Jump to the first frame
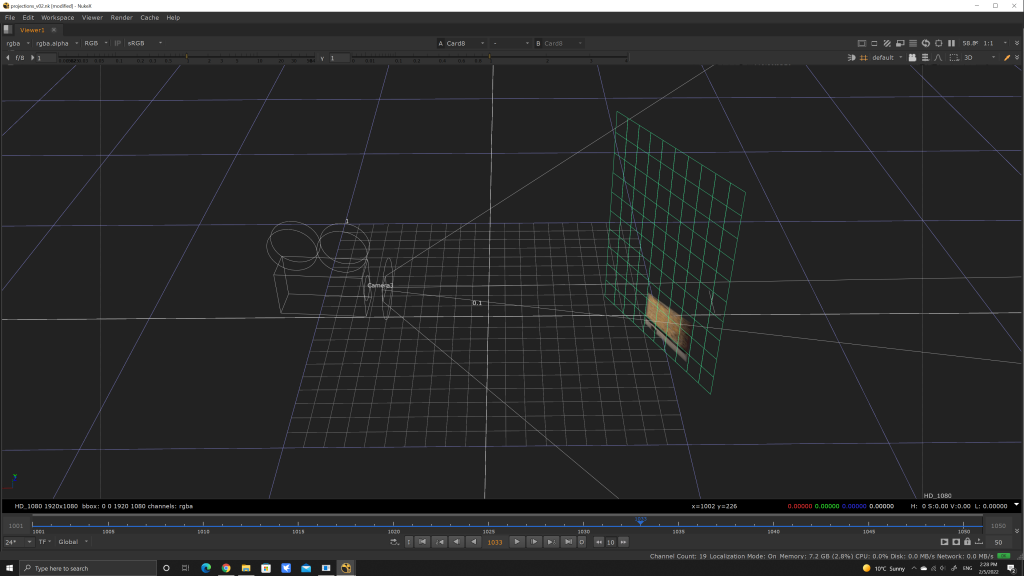 pyautogui.click(x=423, y=542)
